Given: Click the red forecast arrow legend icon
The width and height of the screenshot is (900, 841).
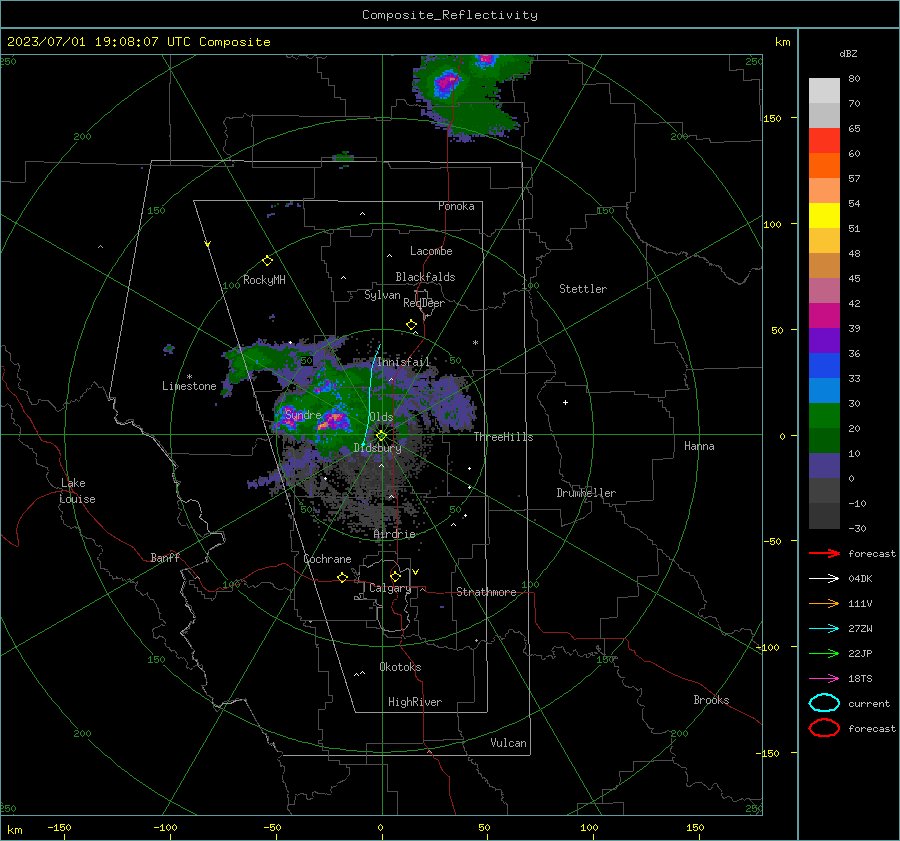Looking at the screenshot, I should (x=824, y=553).
